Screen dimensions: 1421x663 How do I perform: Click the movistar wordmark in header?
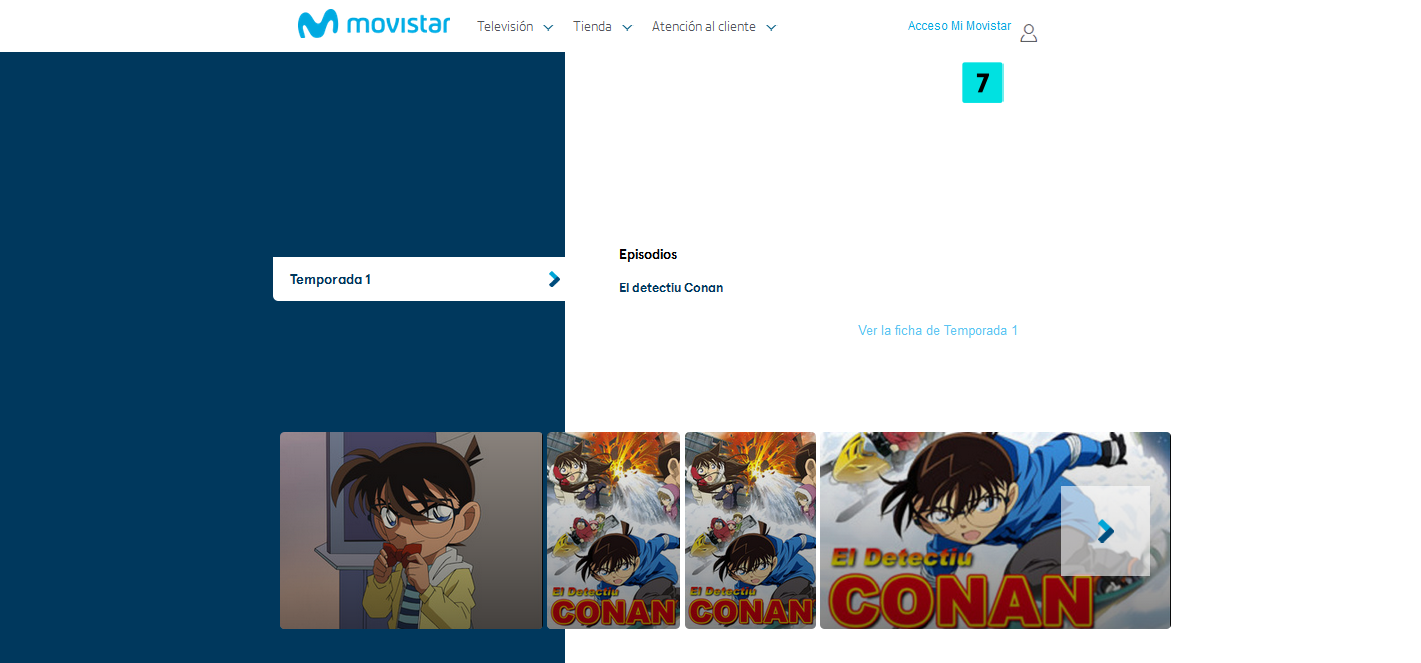[398, 25]
